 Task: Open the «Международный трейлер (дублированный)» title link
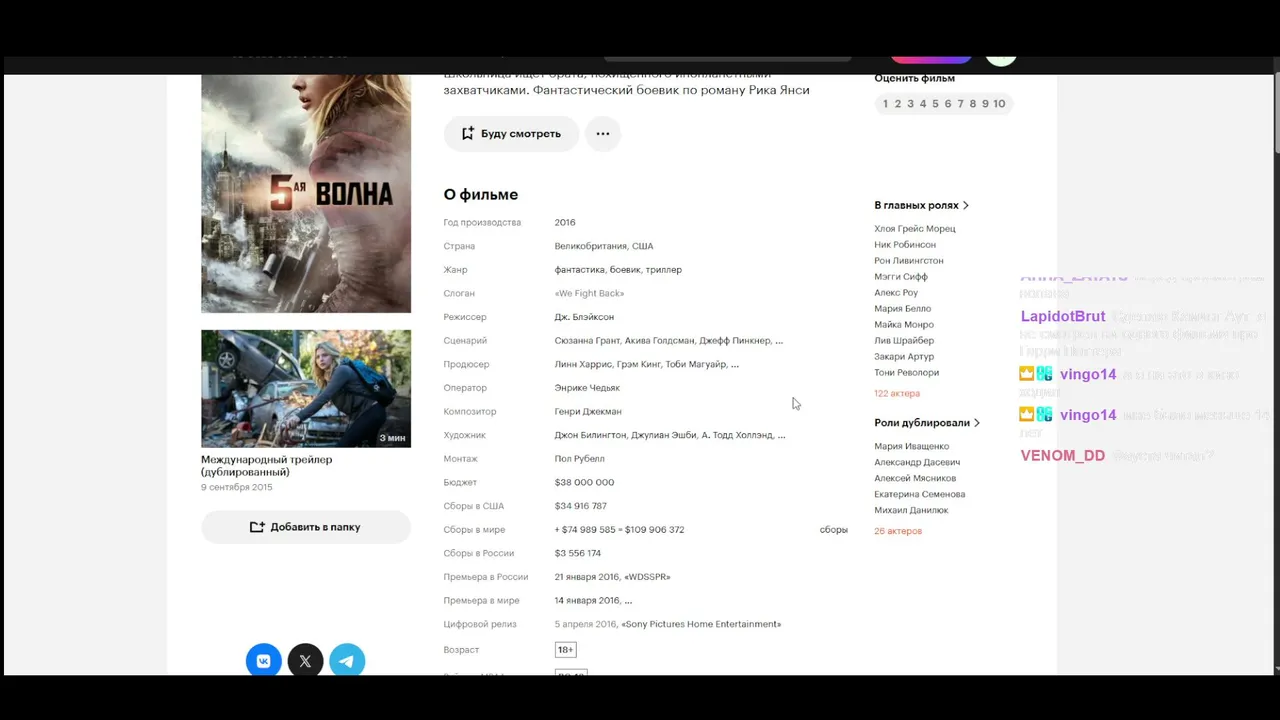point(267,466)
